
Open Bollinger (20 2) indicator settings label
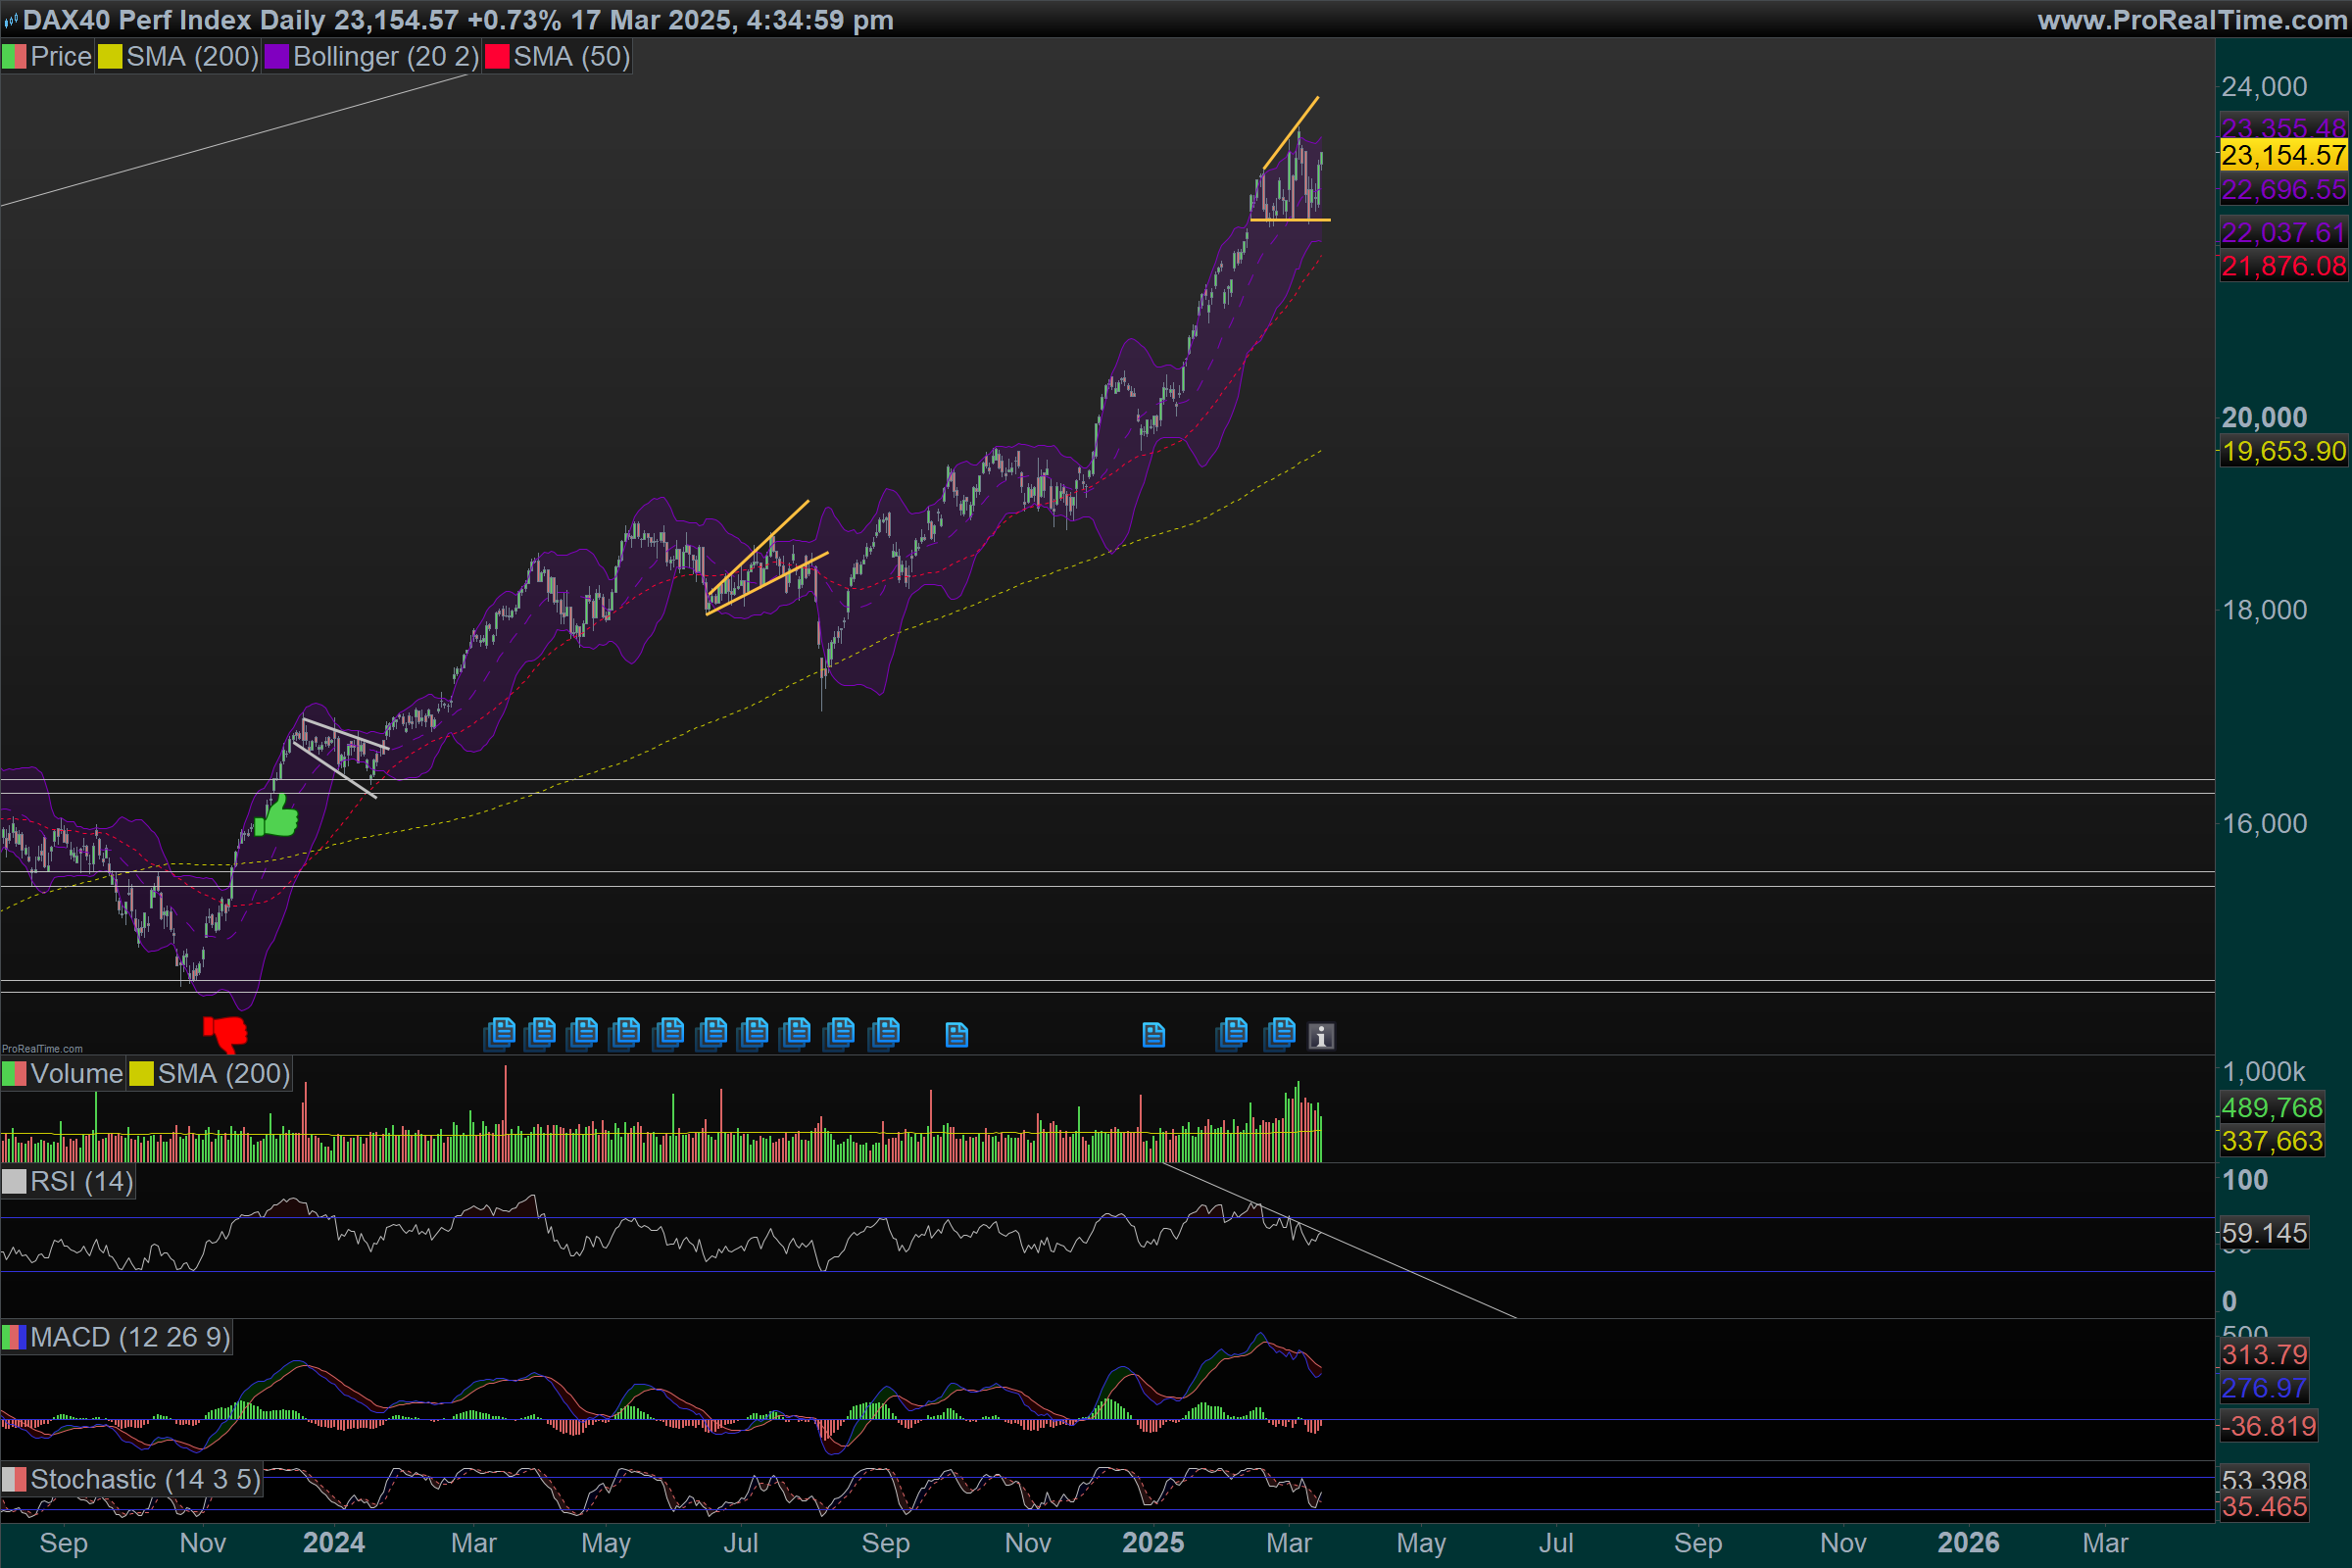[x=385, y=57]
